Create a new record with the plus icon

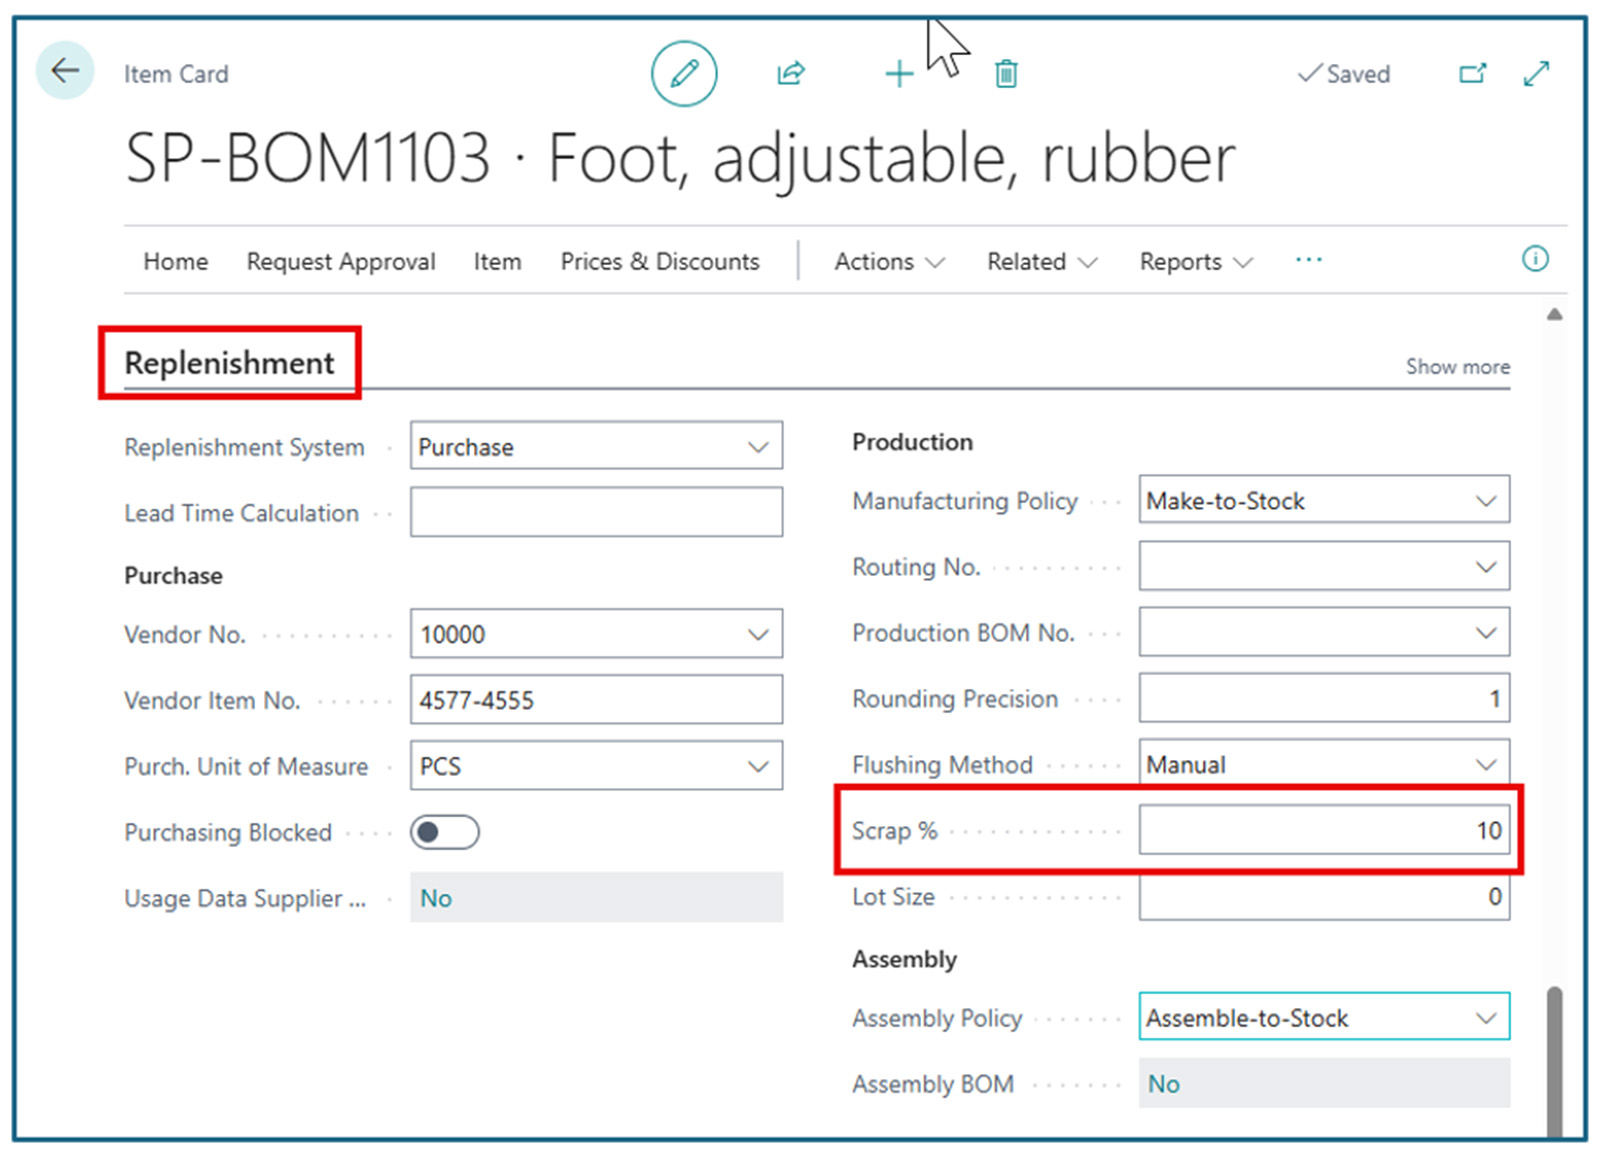(898, 73)
